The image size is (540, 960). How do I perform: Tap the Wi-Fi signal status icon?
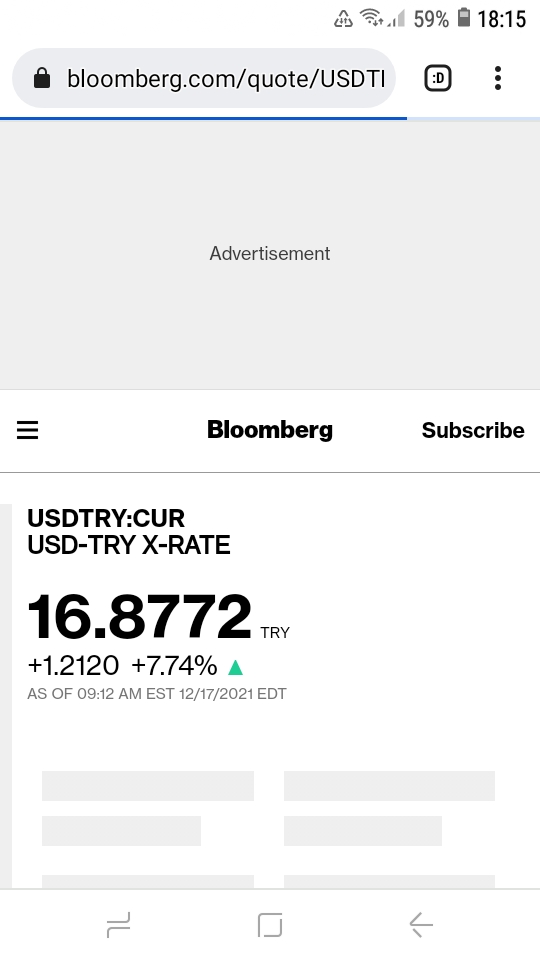(x=372, y=18)
